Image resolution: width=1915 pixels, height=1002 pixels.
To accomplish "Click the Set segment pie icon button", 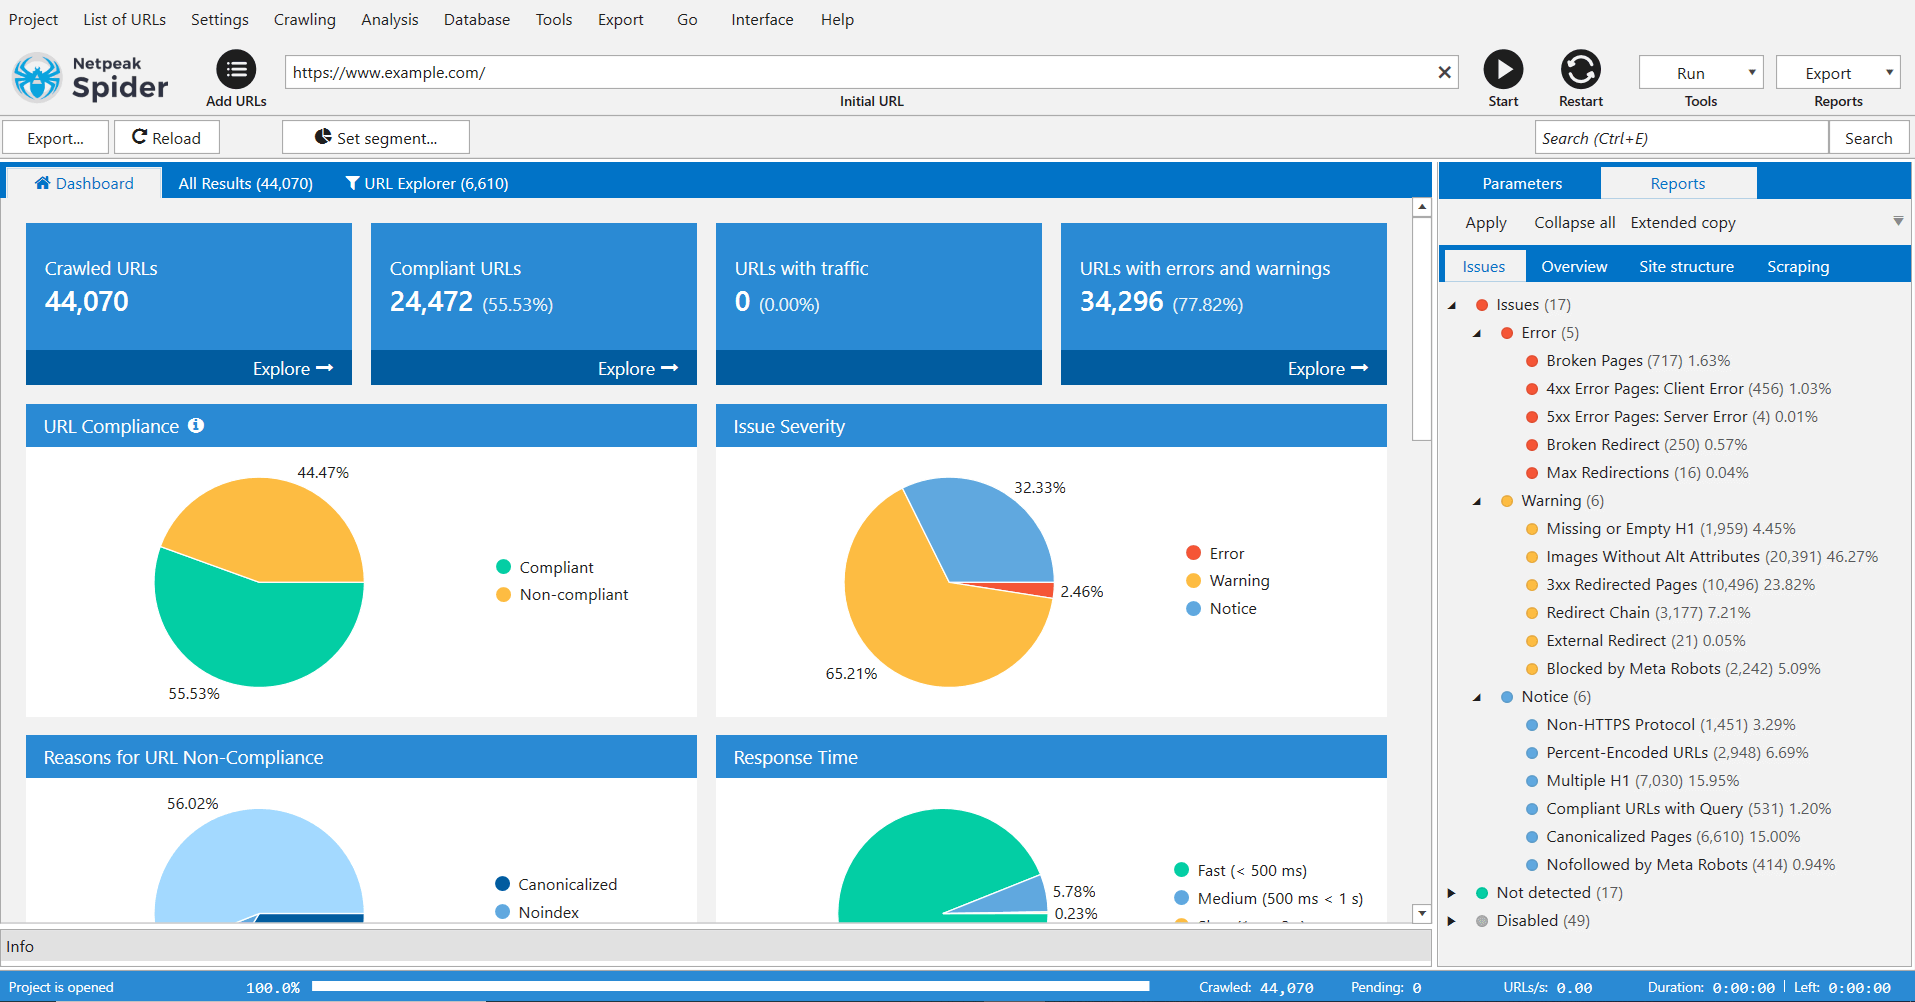I will (376, 138).
